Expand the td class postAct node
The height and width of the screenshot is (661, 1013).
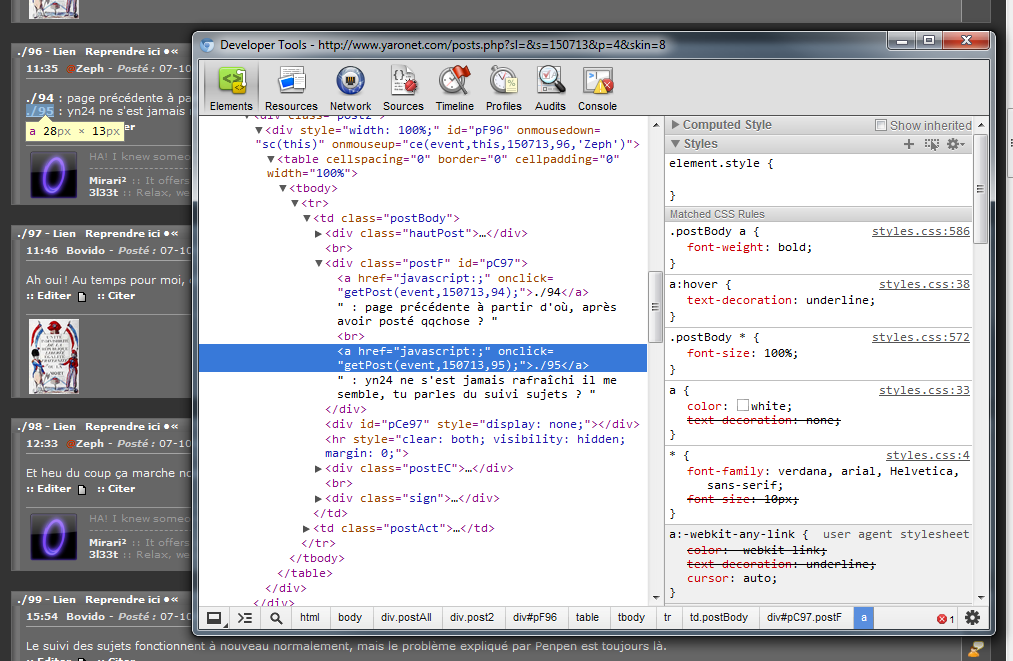point(307,528)
